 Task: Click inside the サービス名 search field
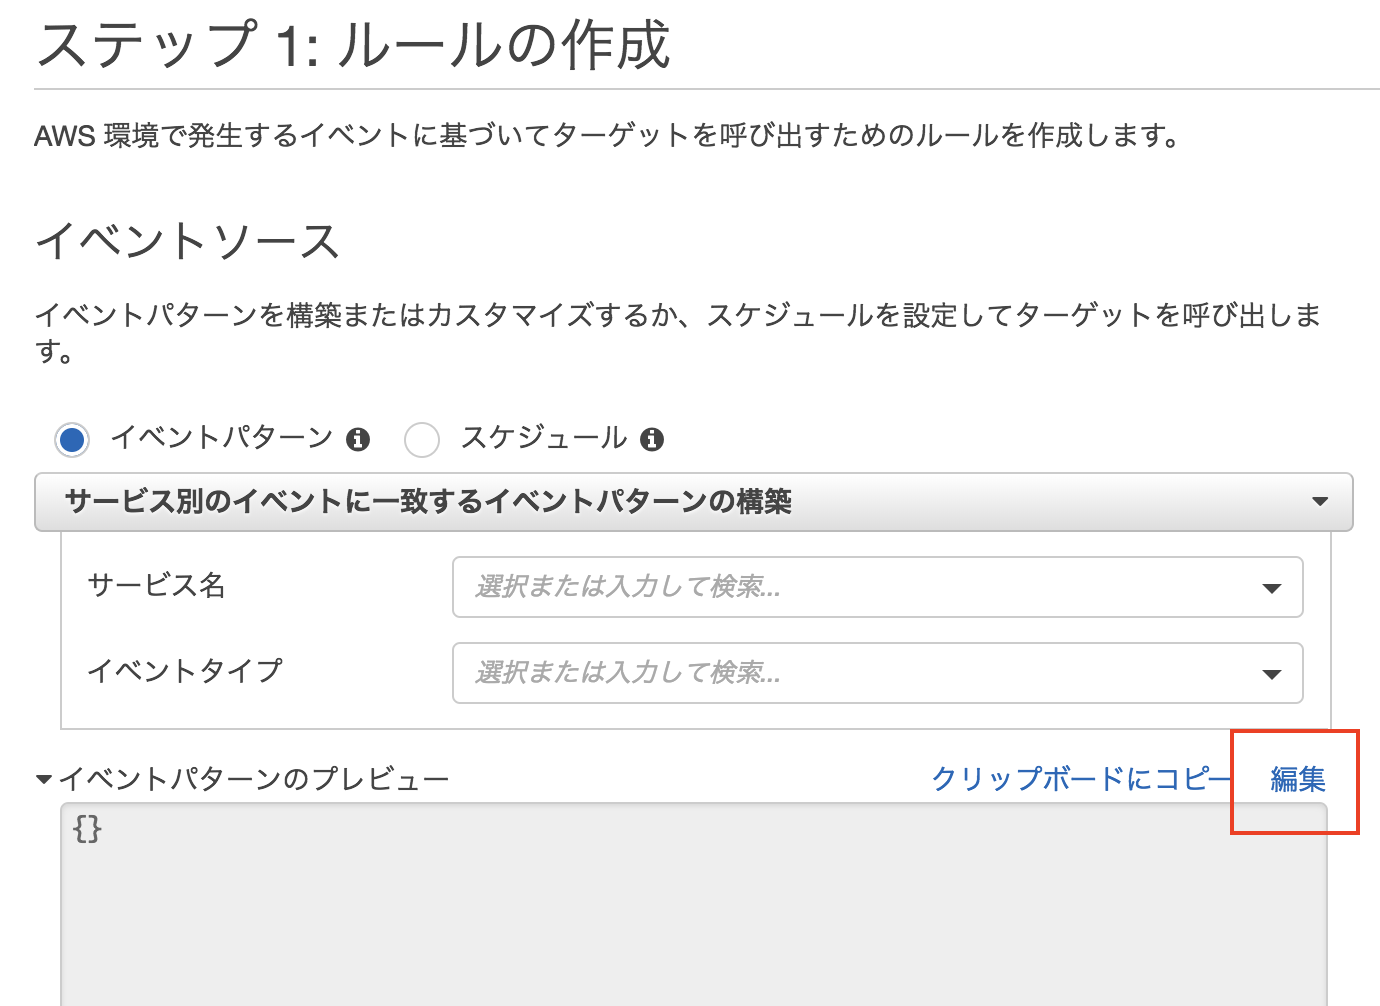[x=800, y=588]
